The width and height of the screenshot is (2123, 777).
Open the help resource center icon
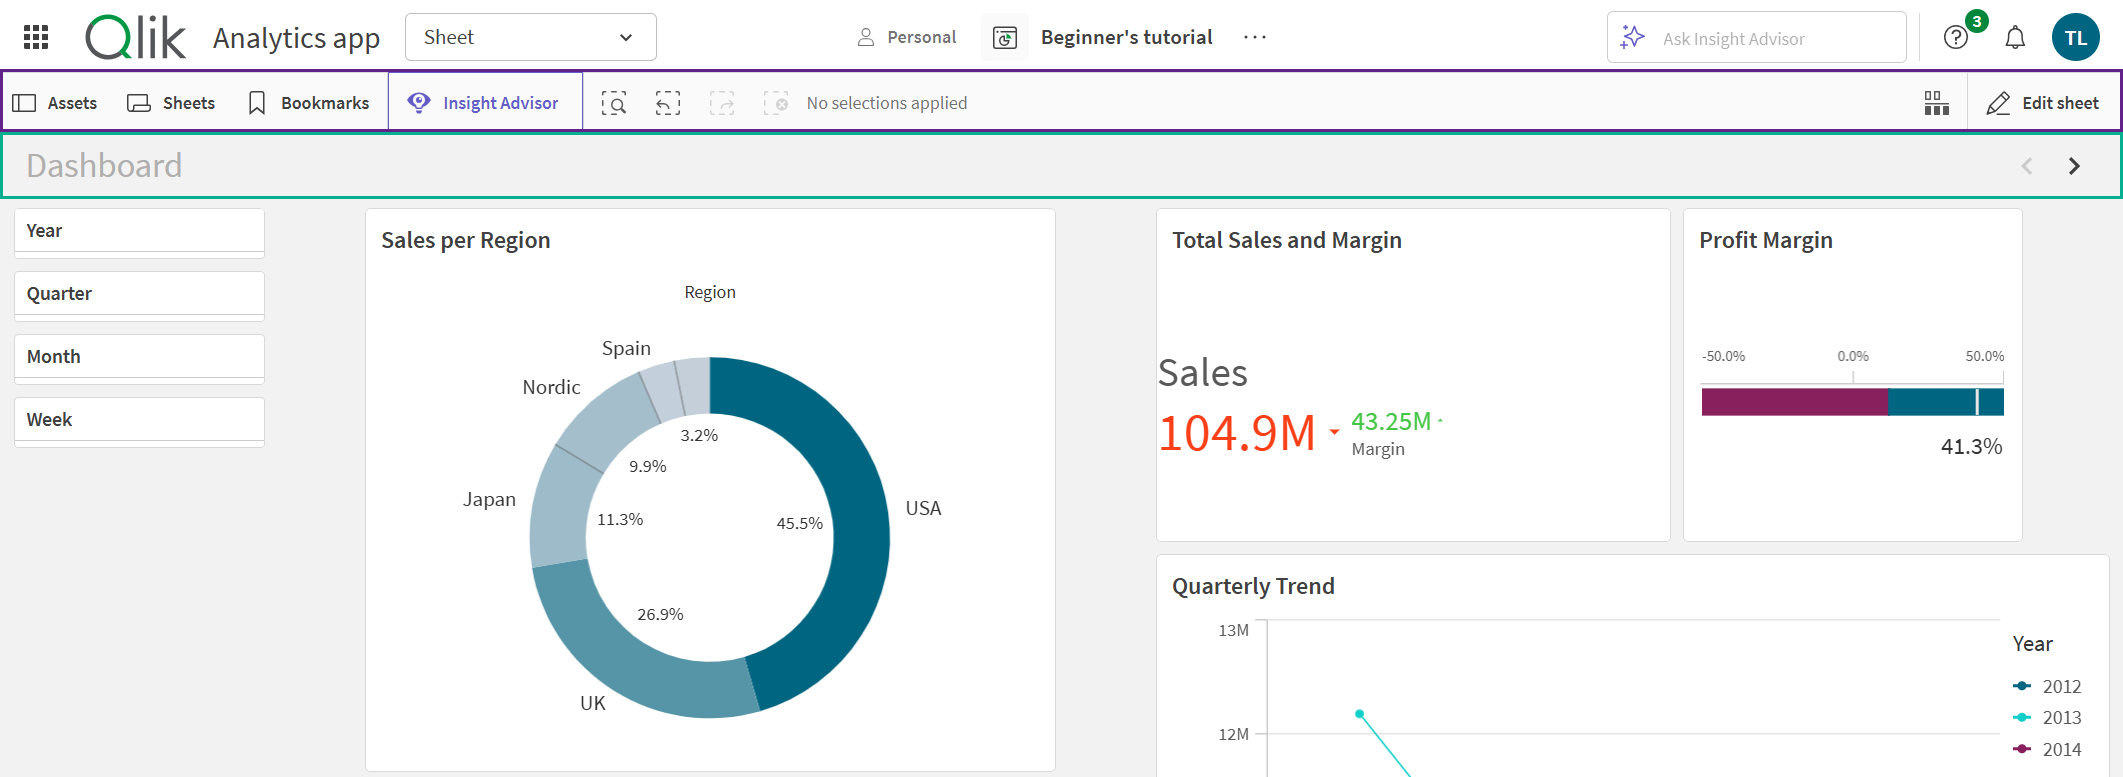[x=1956, y=38]
